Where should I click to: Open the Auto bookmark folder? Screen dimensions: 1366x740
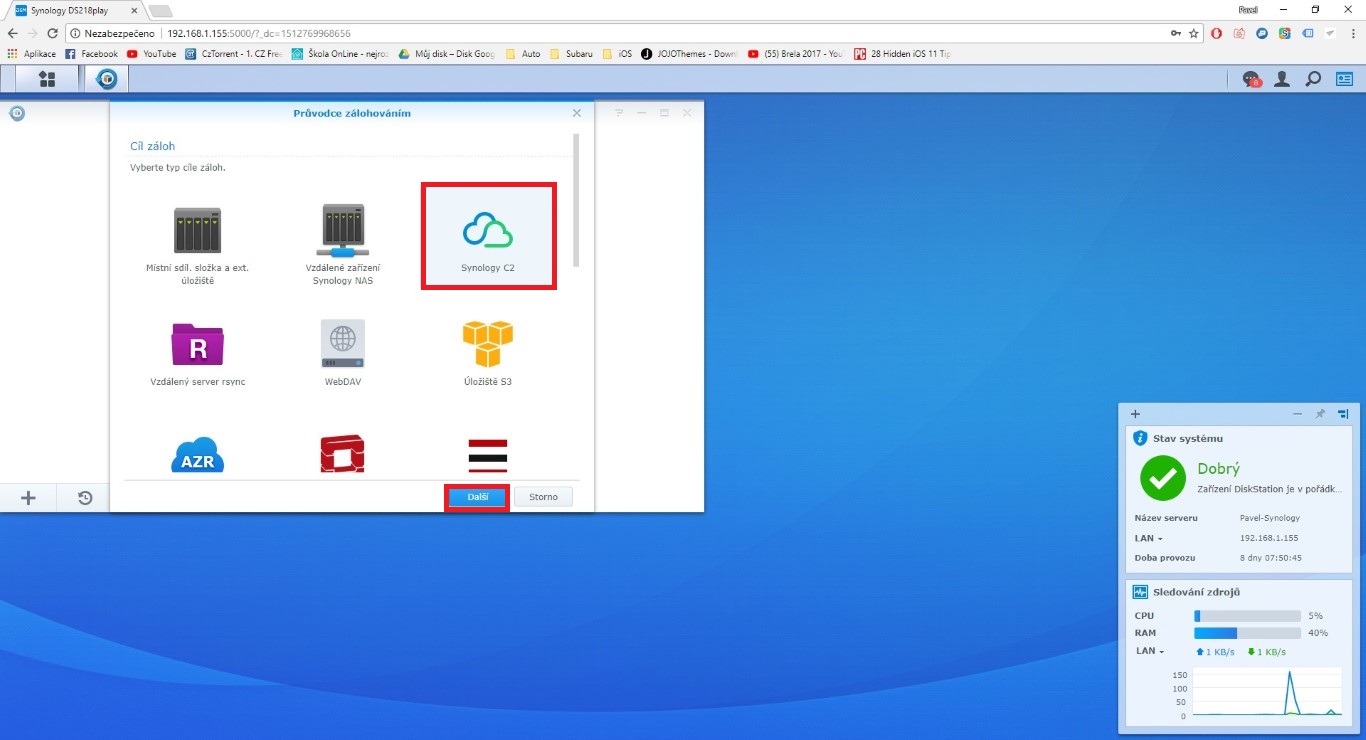point(524,54)
